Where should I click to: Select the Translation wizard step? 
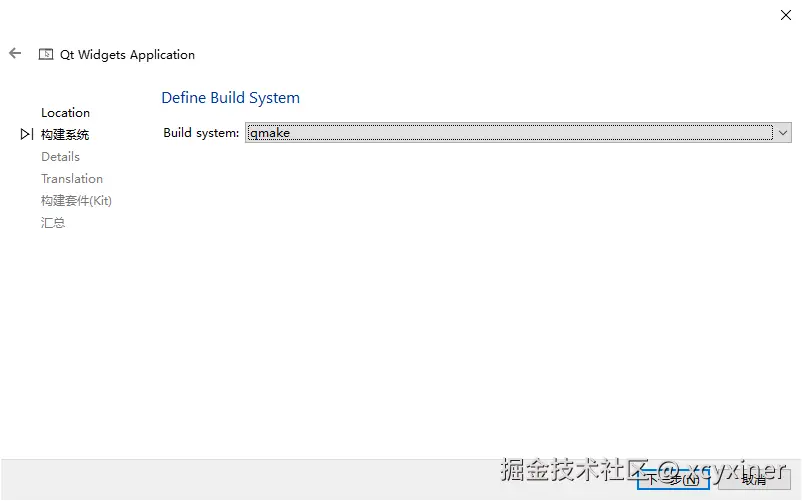[x=72, y=178]
